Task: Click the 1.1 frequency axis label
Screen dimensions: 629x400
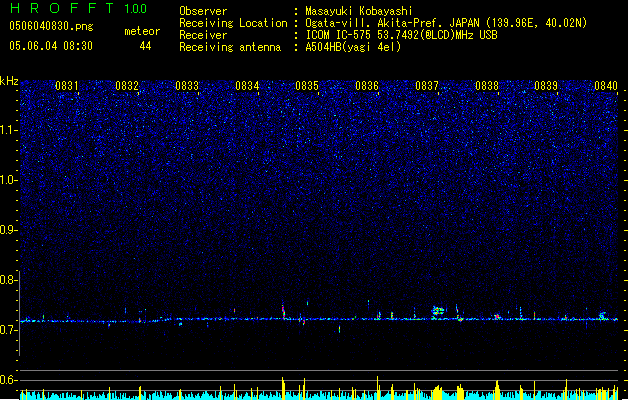Action: tap(9, 130)
